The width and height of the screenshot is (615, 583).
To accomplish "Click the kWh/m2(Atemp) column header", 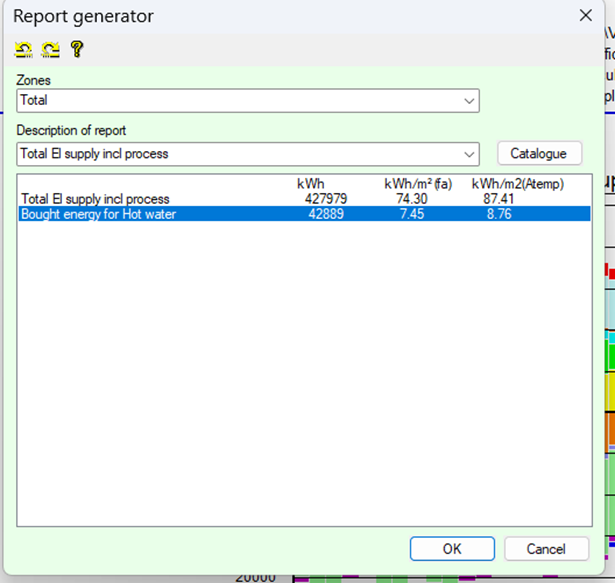I will pyautogui.click(x=520, y=185).
